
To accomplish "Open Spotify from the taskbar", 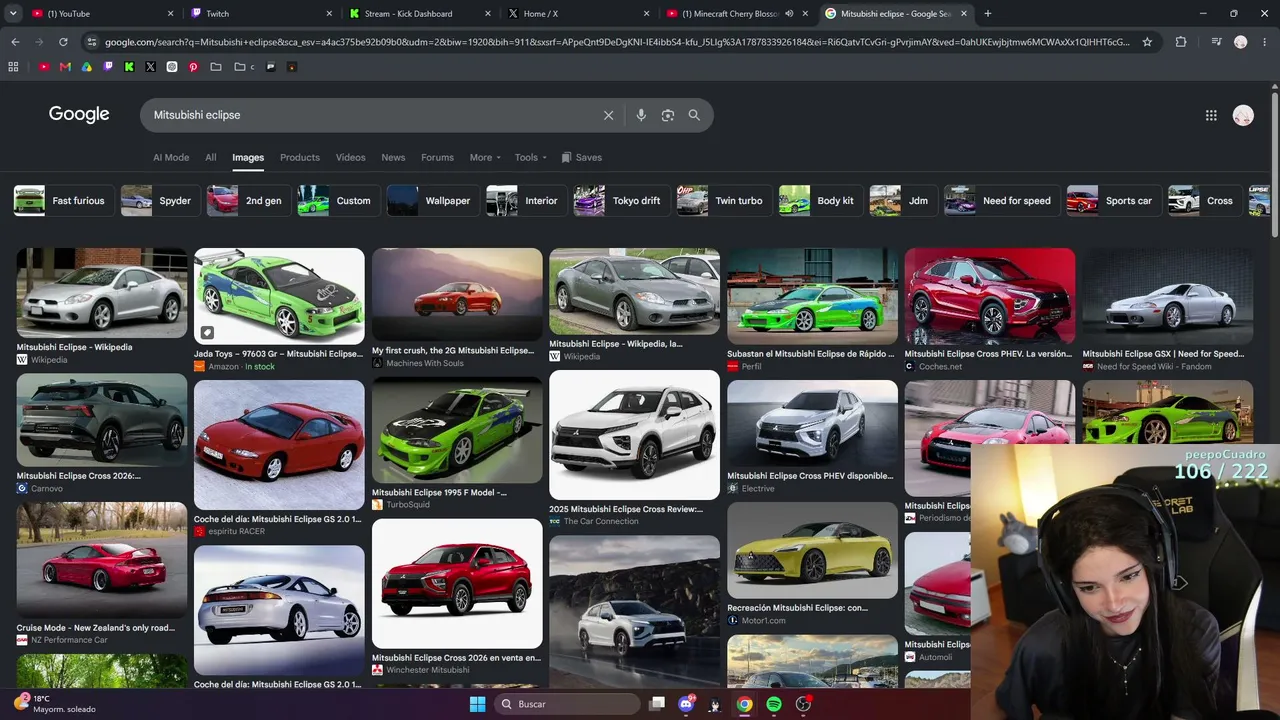I will tap(774, 704).
